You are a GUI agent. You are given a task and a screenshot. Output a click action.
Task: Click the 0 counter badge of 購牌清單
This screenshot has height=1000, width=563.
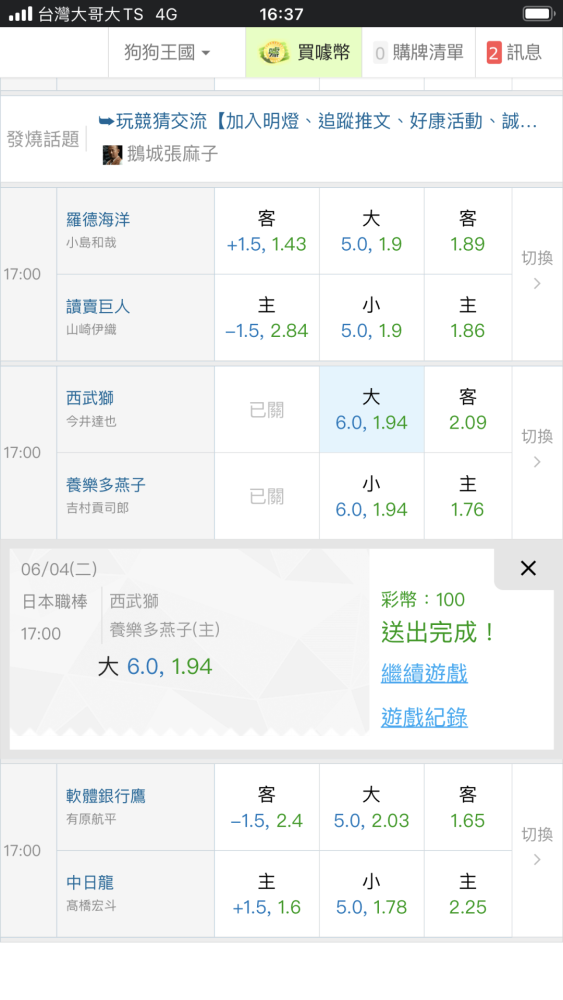point(380,53)
